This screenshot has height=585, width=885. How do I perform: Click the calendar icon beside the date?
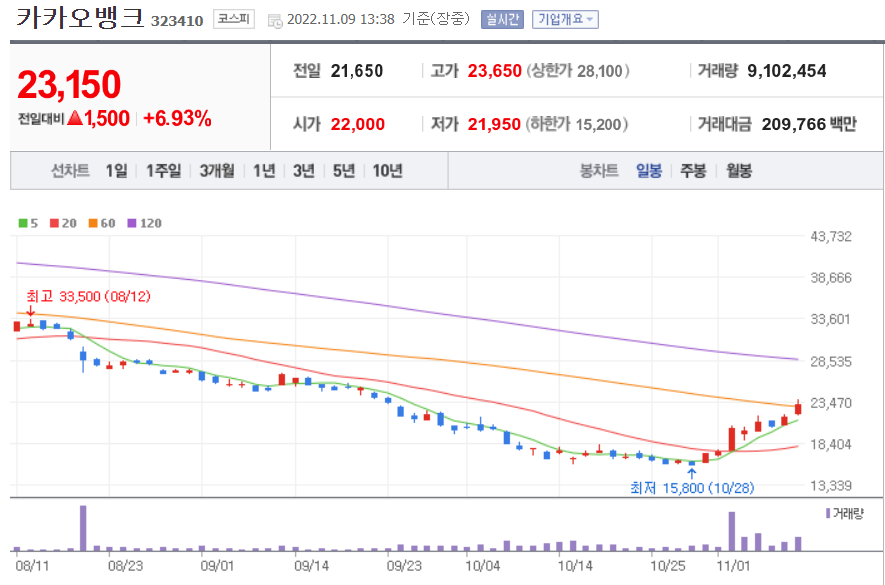tap(275, 21)
